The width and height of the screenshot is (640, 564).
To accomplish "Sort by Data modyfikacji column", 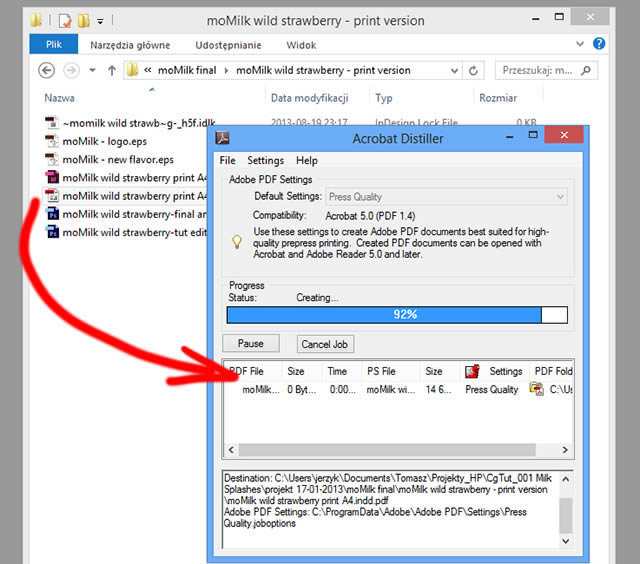I will [309, 98].
